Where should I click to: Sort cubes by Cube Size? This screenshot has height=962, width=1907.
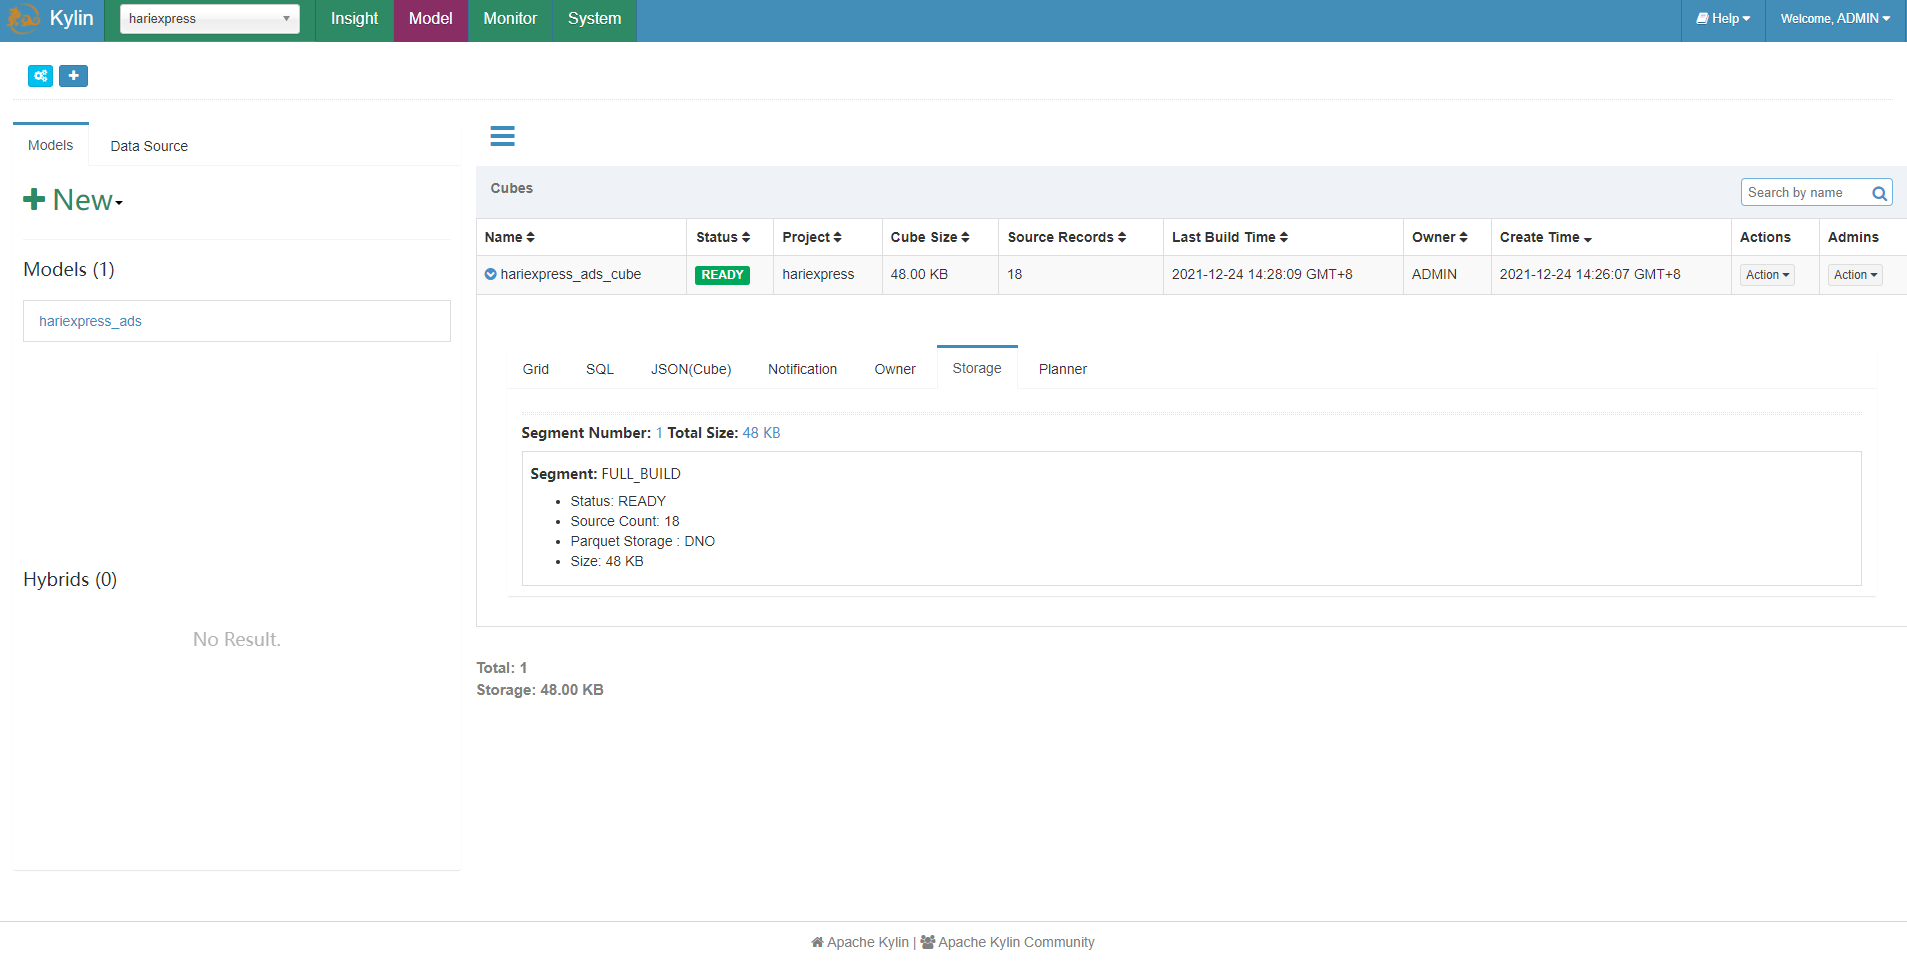coord(930,237)
